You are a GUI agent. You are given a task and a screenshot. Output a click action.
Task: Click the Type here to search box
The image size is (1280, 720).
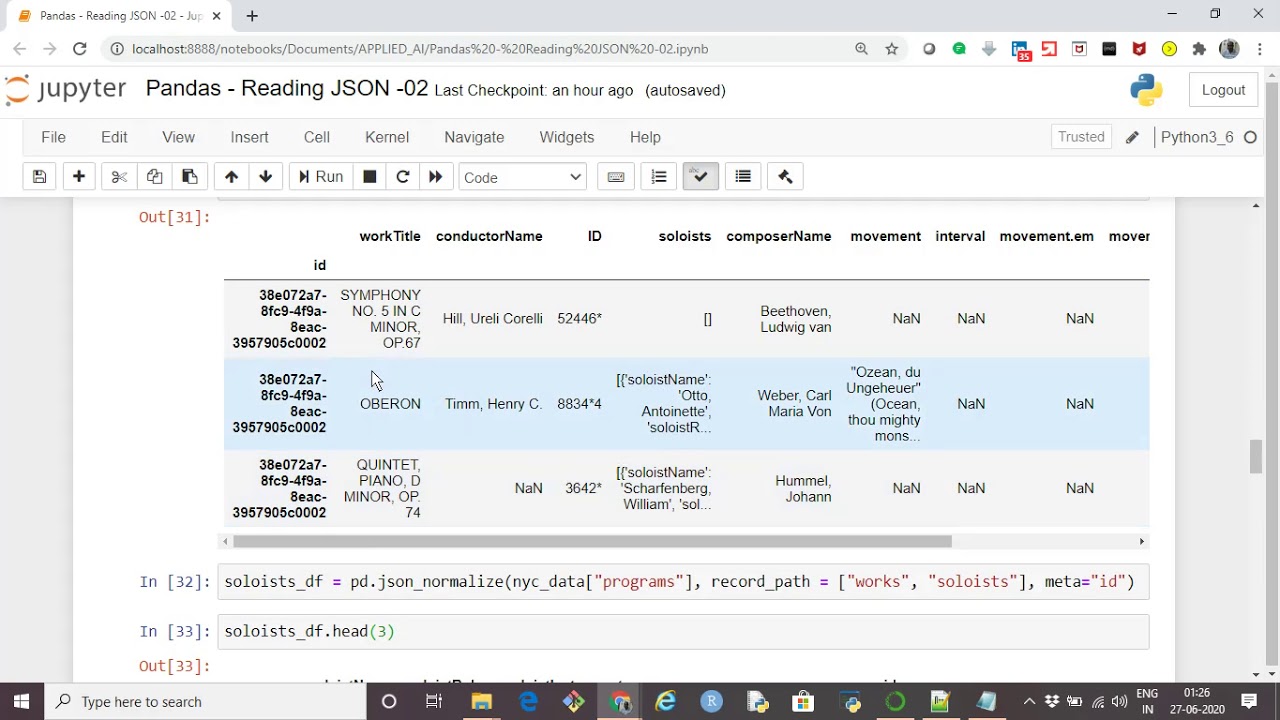205,701
